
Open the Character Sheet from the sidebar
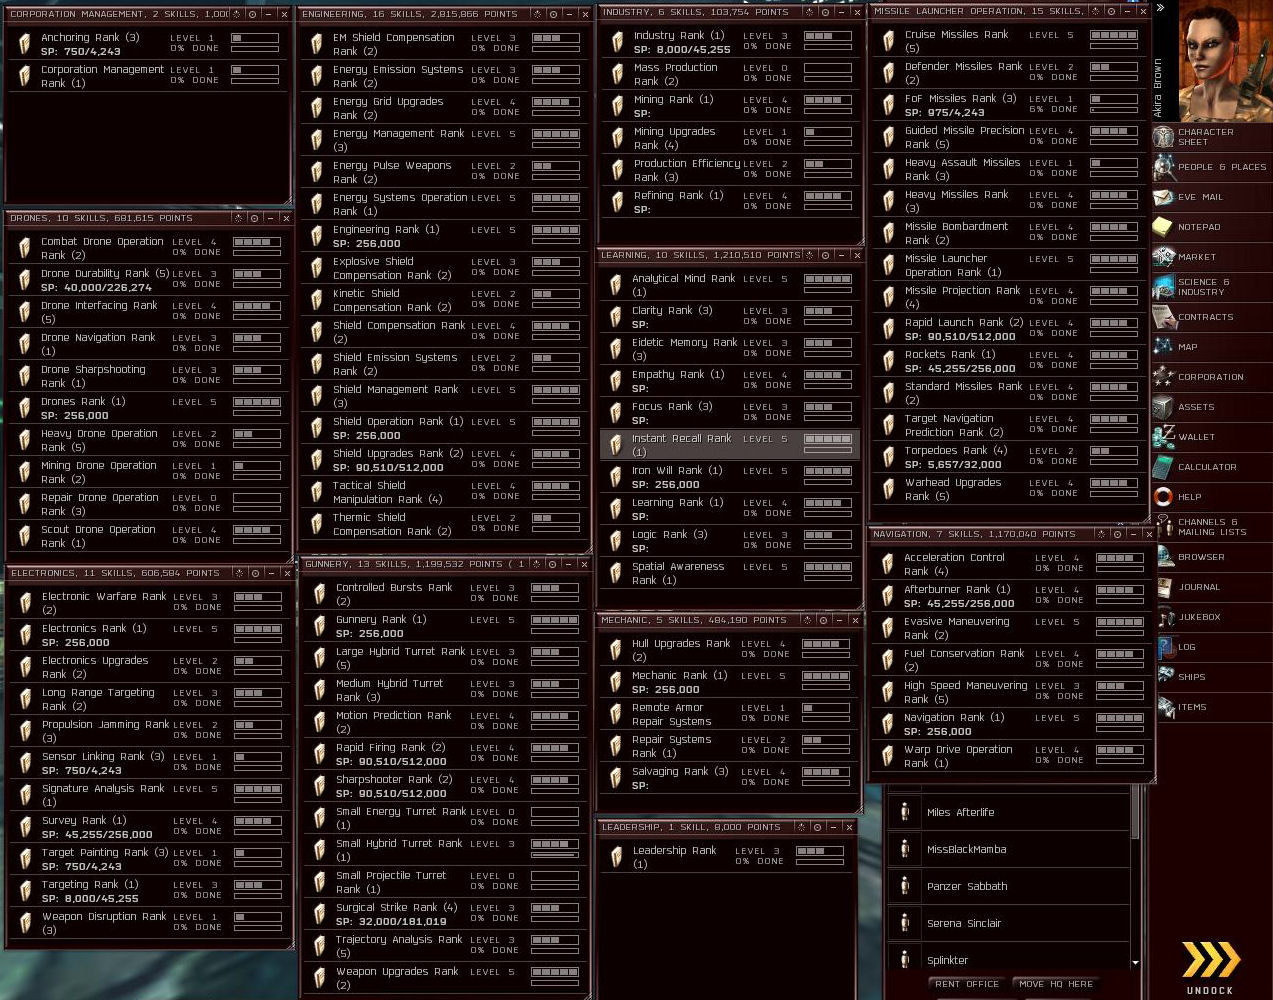point(1211,137)
